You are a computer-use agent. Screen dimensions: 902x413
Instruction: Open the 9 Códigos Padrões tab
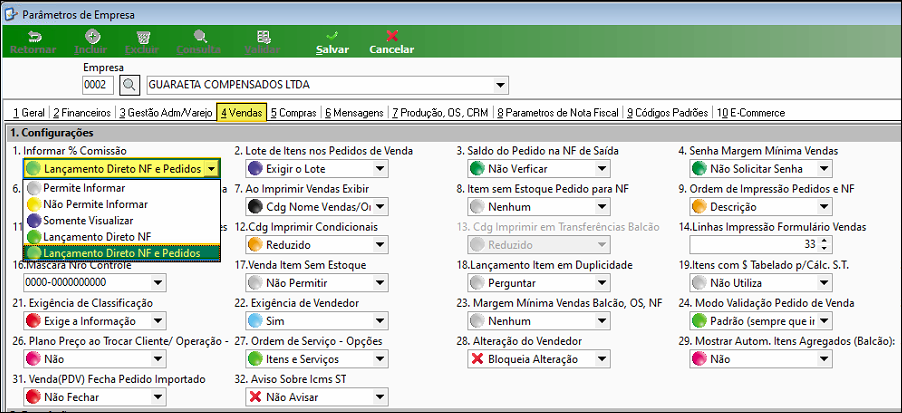[x=667, y=113]
